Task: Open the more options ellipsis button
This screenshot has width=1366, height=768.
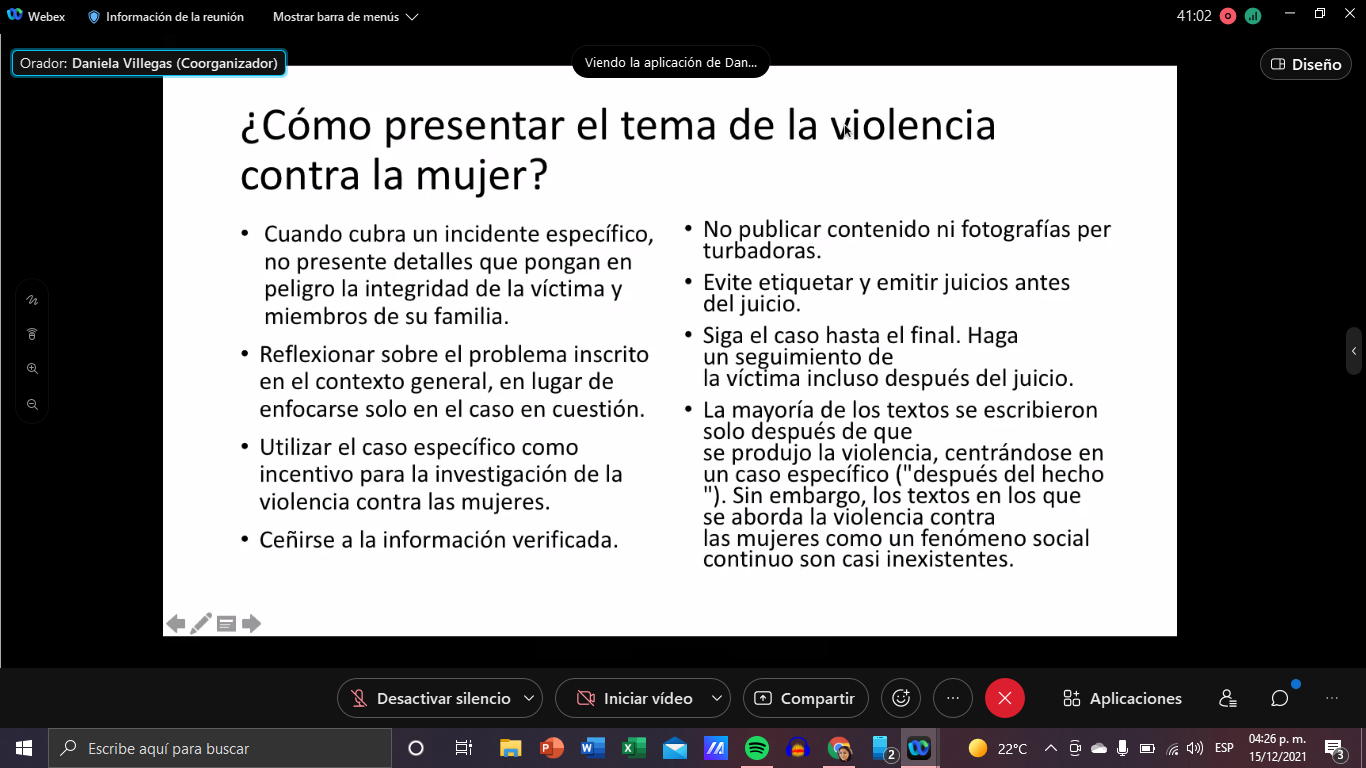Action: [953, 698]
